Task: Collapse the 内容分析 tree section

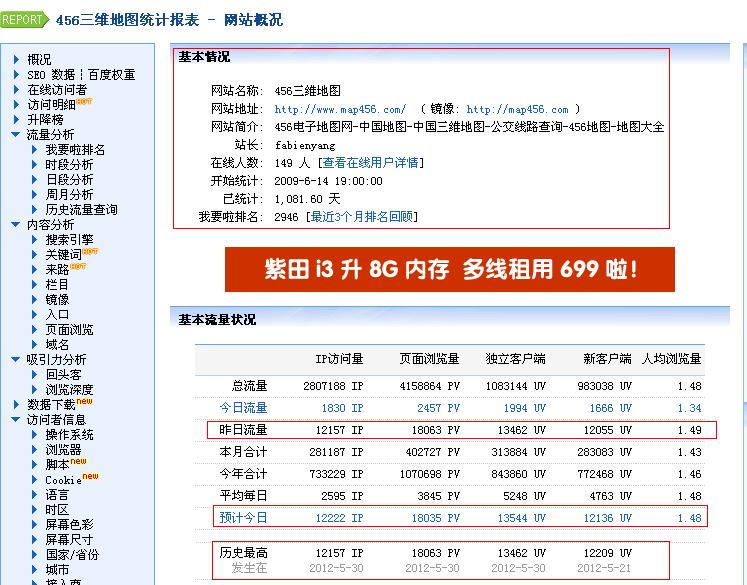Action: pyautogui.click(x=16, y=225)
